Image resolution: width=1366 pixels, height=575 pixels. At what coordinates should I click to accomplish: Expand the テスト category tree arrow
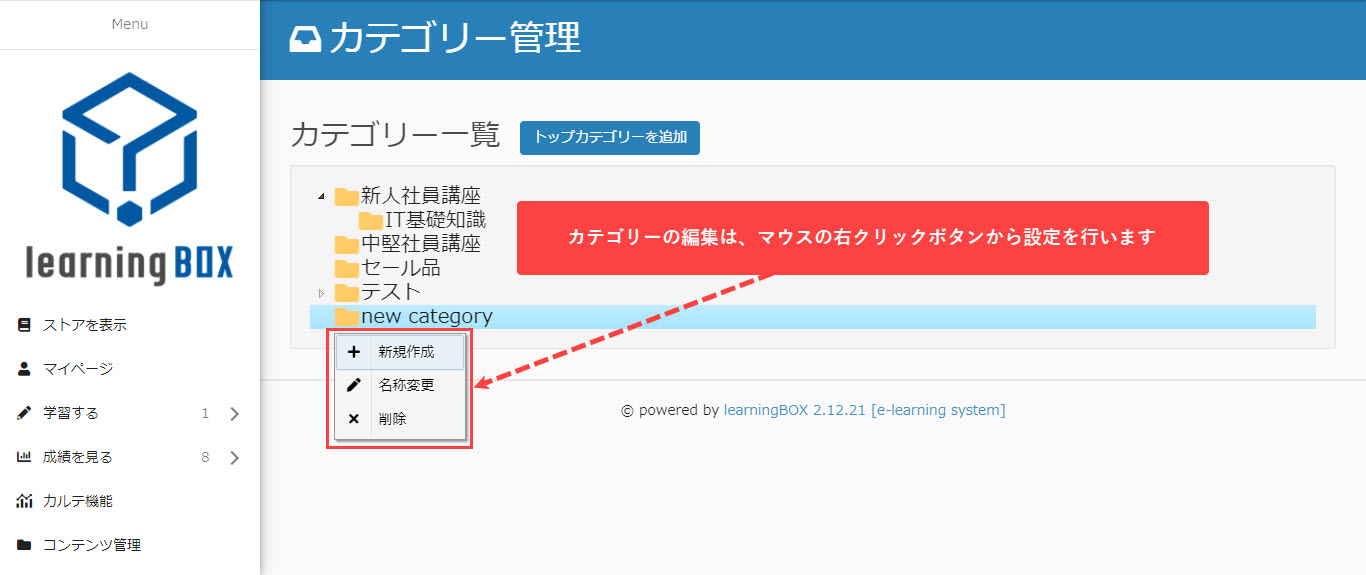[x=321, y=293]
